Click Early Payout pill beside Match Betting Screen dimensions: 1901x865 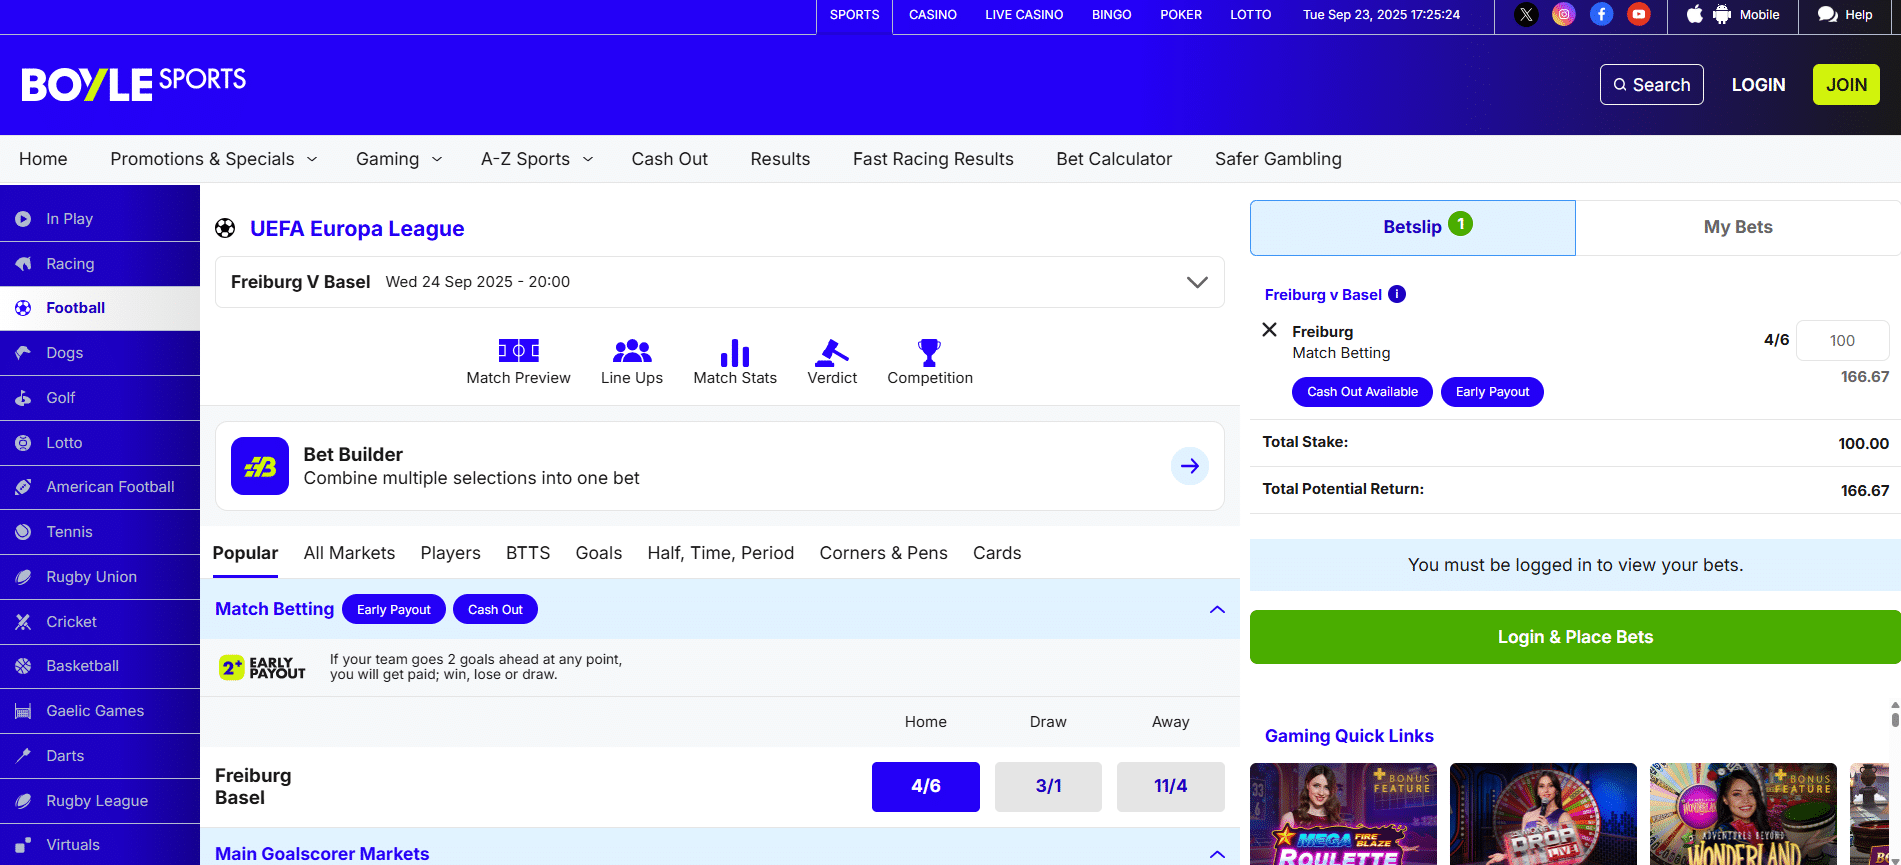click(394, 609)
